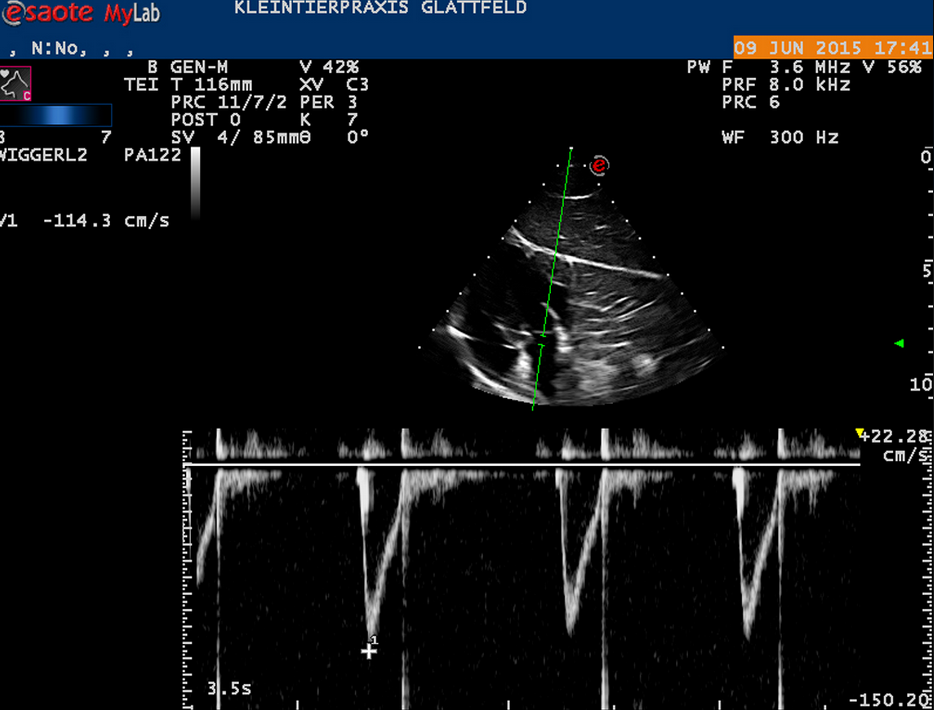
Task: Click the yellow triangle at +22.28 velocity scale
Action: (x=860, y=433)
